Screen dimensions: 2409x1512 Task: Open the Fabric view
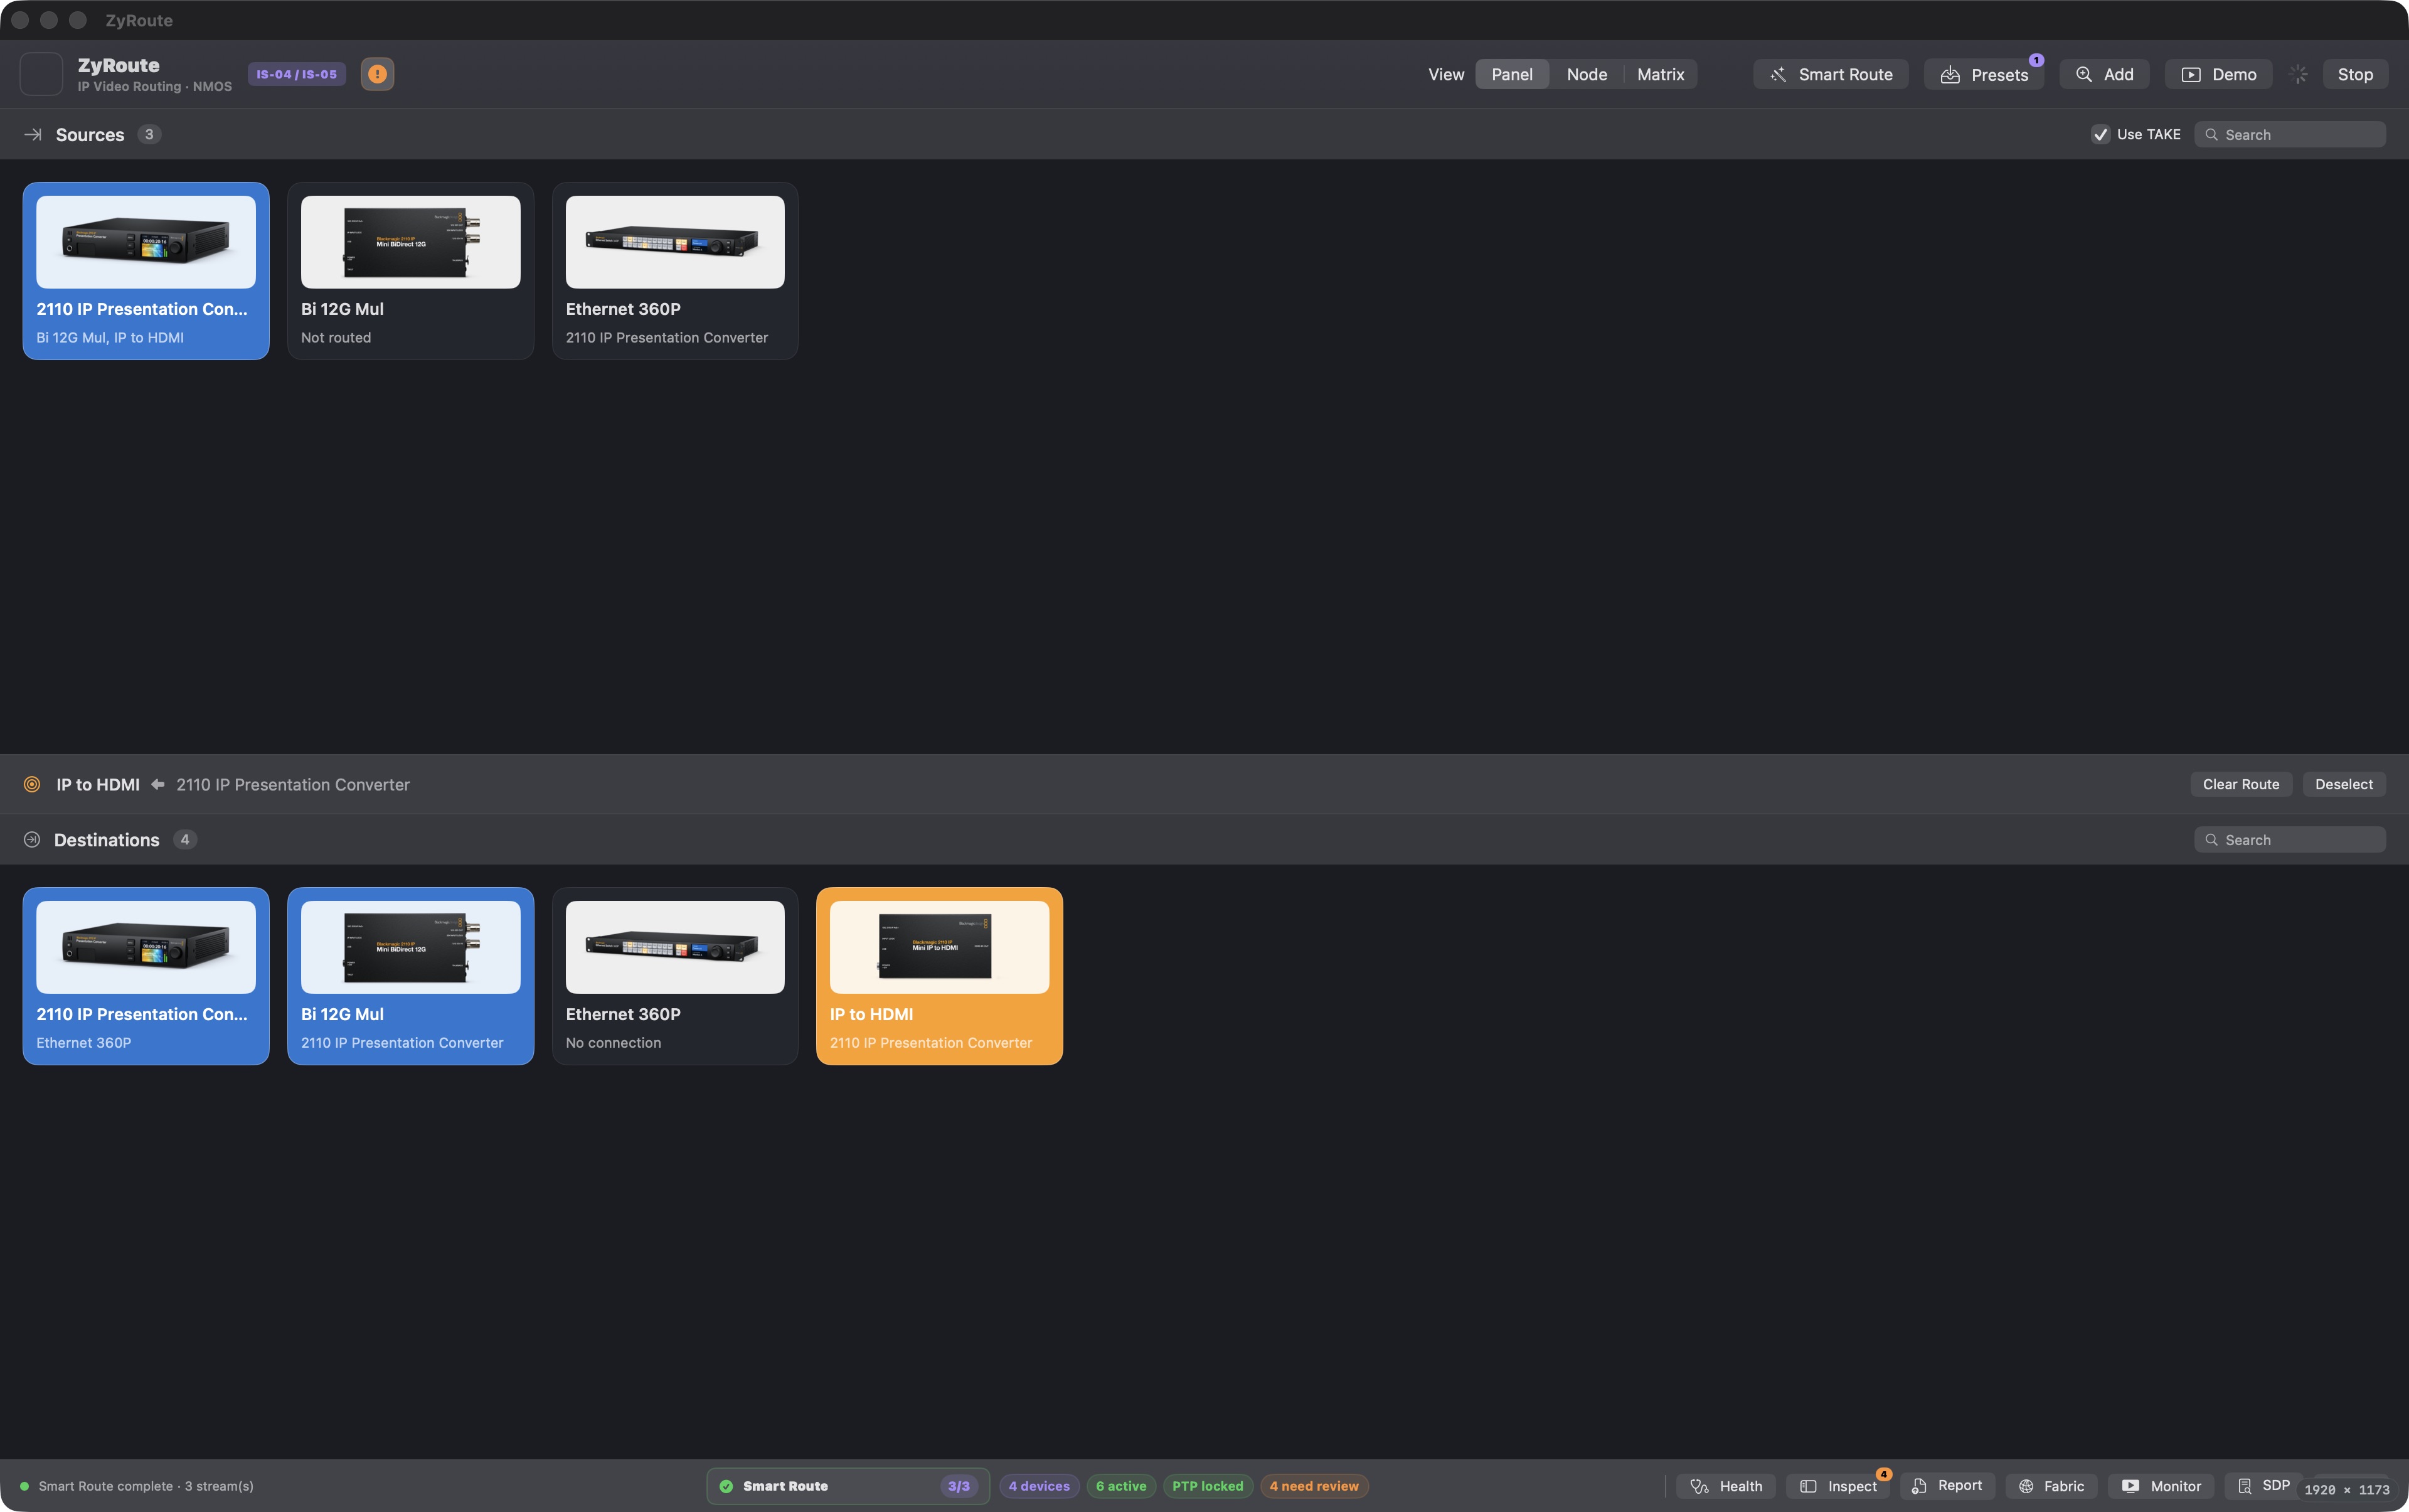tap(2051, 1486)
